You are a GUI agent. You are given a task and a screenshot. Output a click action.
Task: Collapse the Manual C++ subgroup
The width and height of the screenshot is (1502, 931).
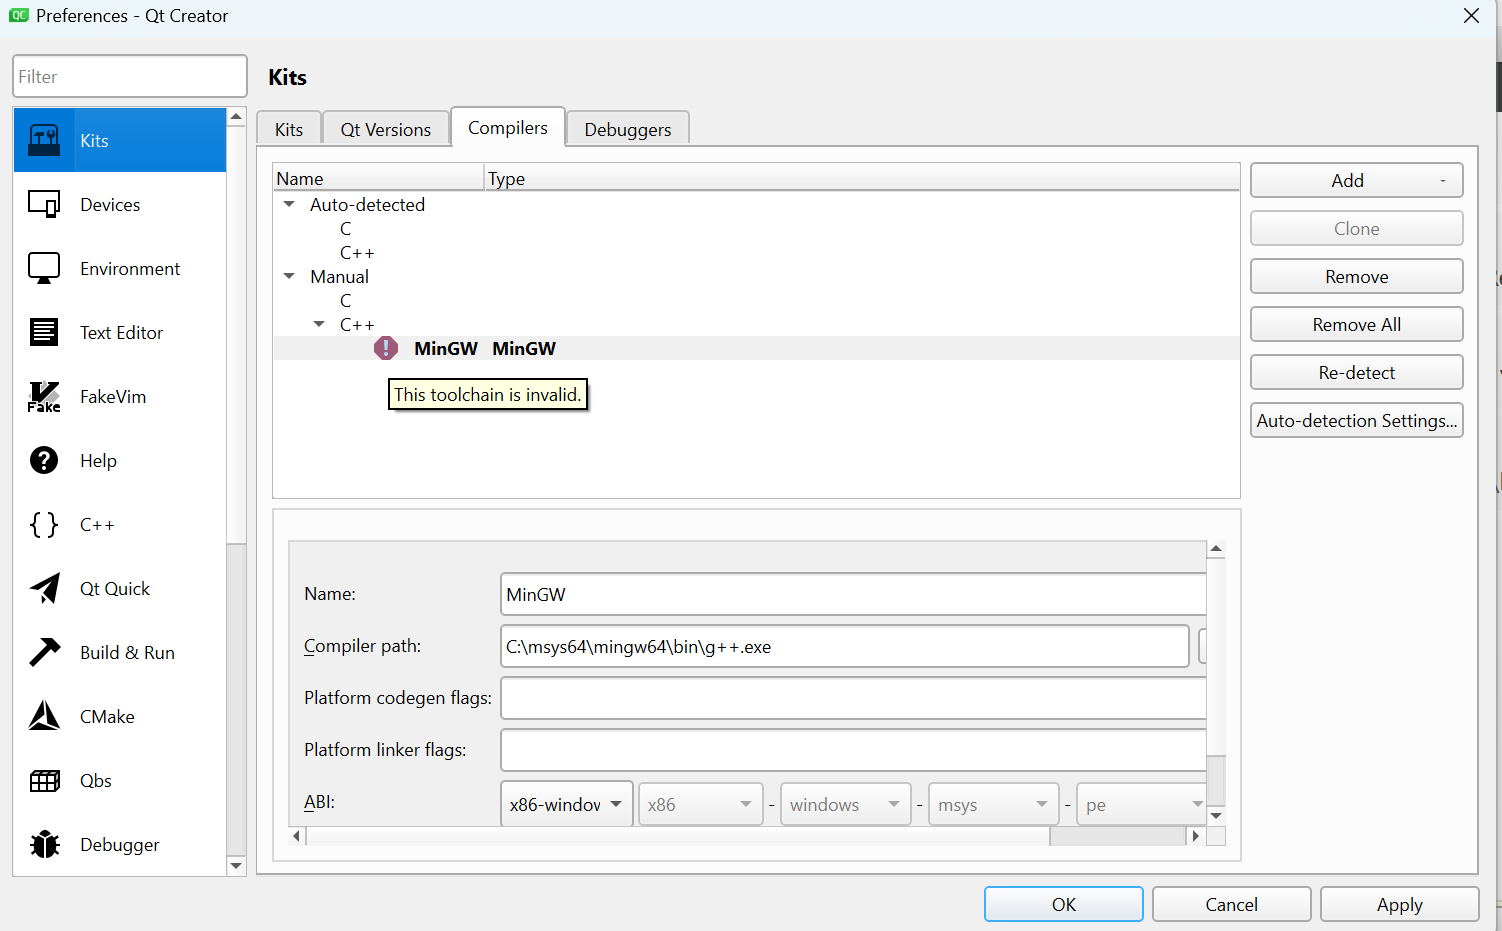319,324
